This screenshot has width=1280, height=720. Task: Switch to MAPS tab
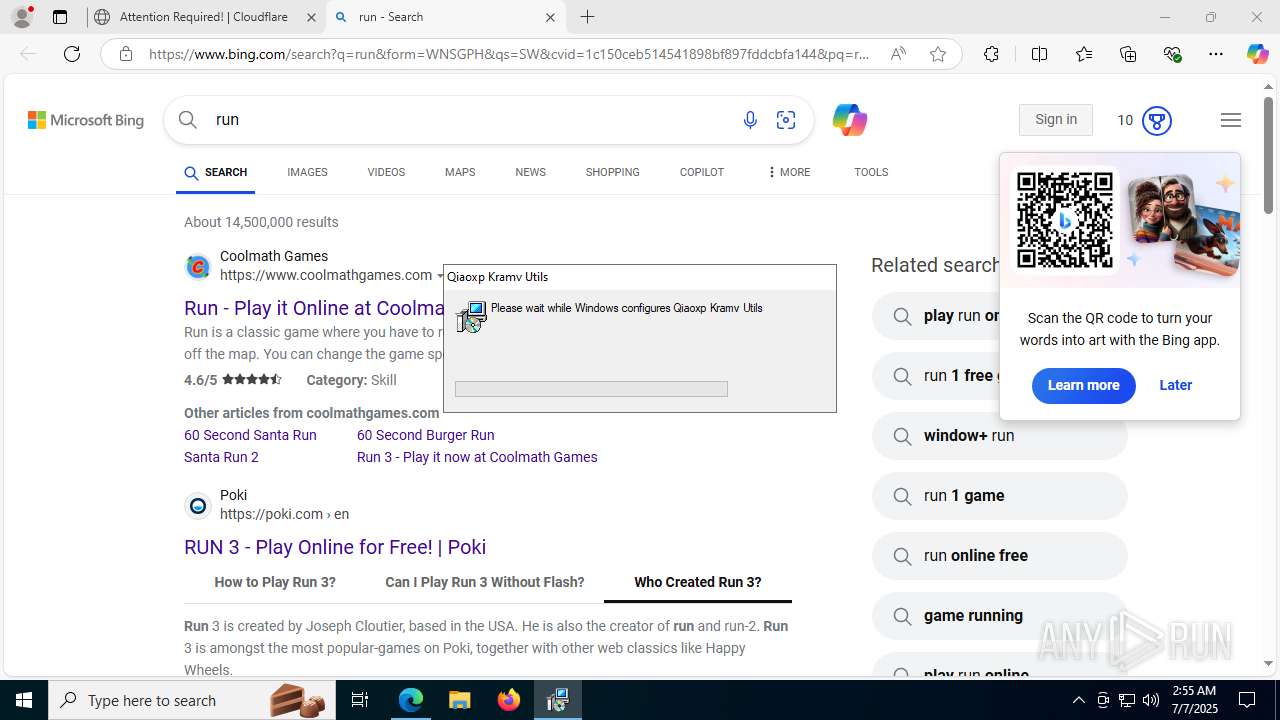click(x=460, y=172)
